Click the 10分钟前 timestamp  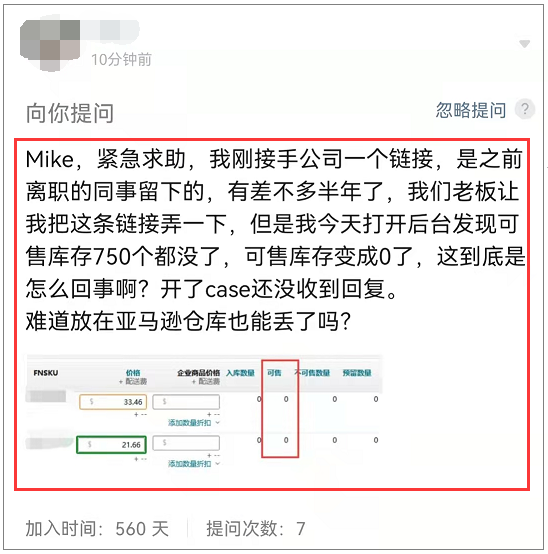click(x=121, y=59)
